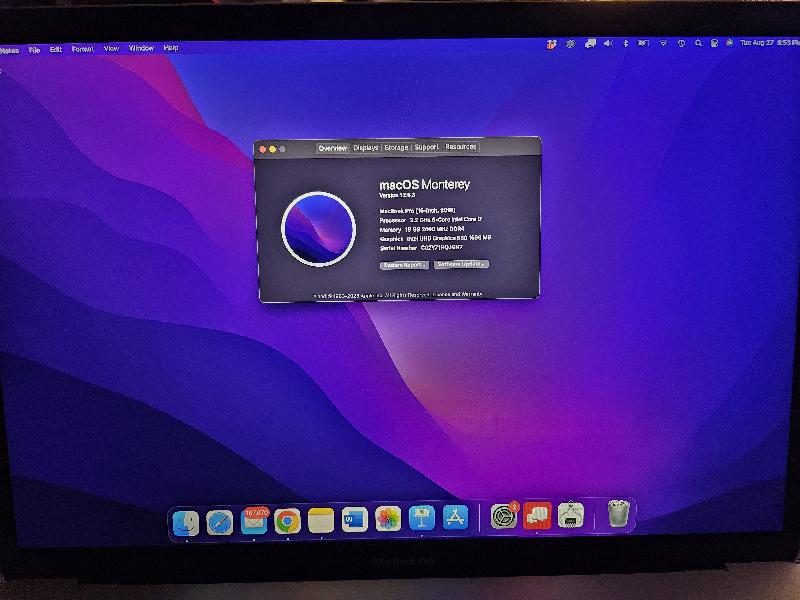Open the red app icon in the Dock
Screen dimensions: 800x600
tap(537, 515)
